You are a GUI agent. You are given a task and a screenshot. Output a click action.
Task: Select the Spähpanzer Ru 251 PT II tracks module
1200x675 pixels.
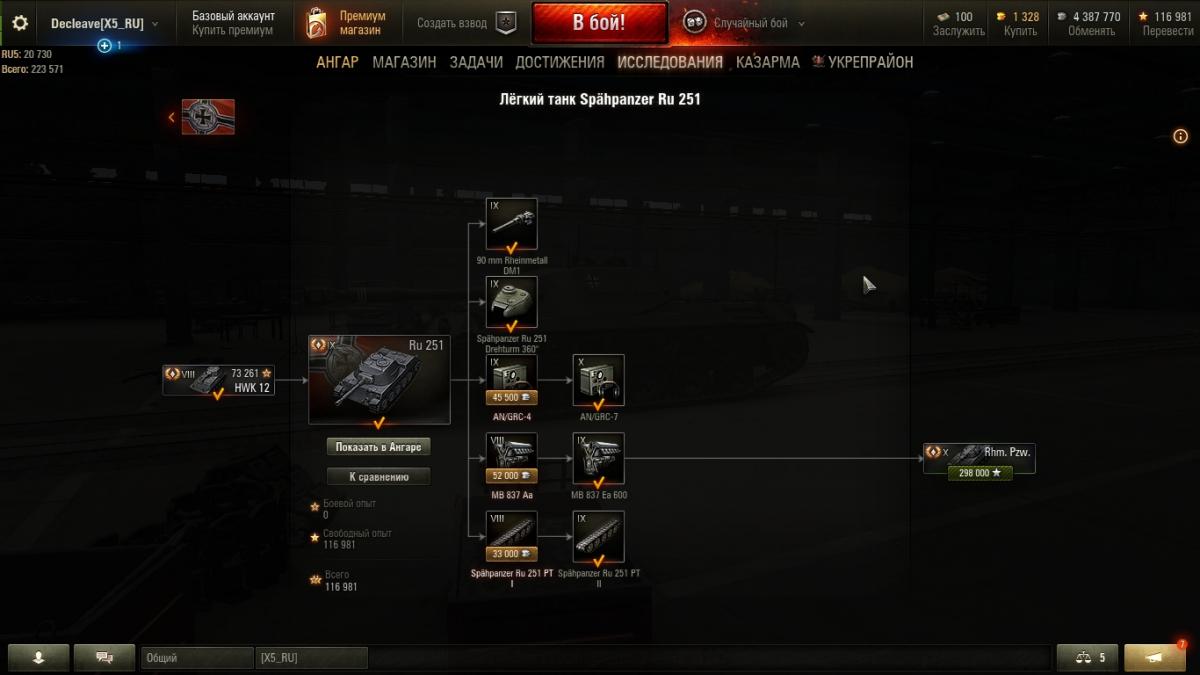[x=598, y=536]
